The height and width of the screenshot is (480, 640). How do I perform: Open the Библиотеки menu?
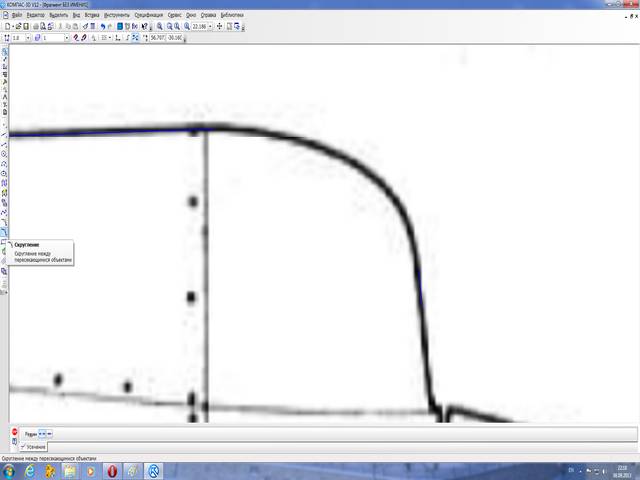pyautogui.click(x=231, y=16)
